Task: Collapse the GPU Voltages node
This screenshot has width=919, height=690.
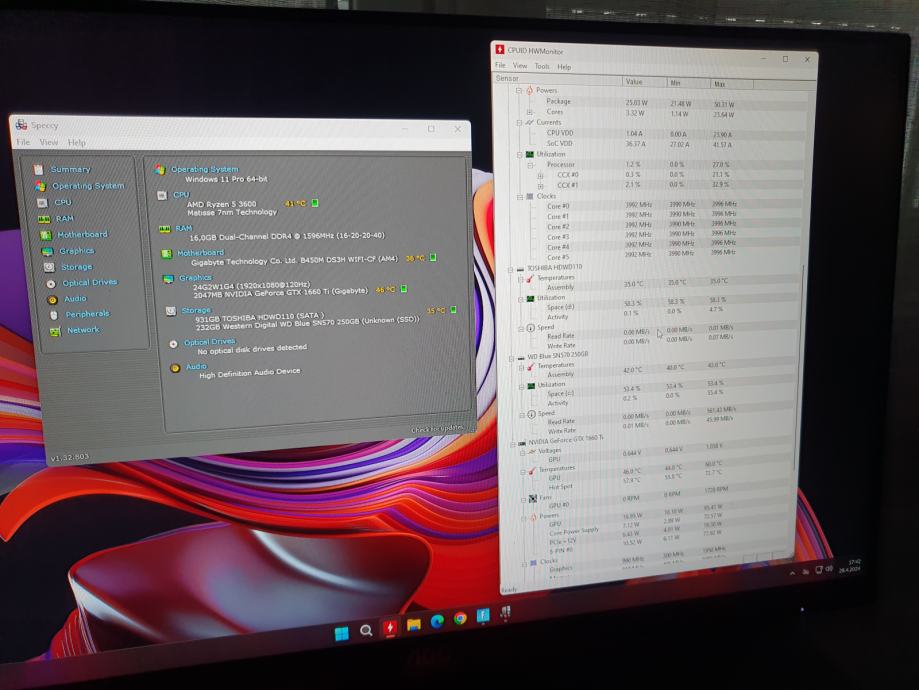Action: pyautogui.click(x=523, y=452)
